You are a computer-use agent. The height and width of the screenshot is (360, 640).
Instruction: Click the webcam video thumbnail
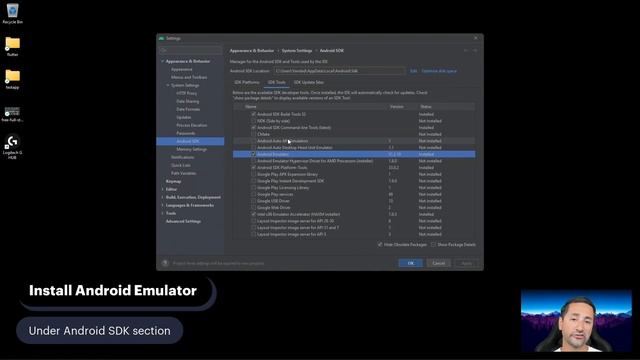[x=576, y=321]
